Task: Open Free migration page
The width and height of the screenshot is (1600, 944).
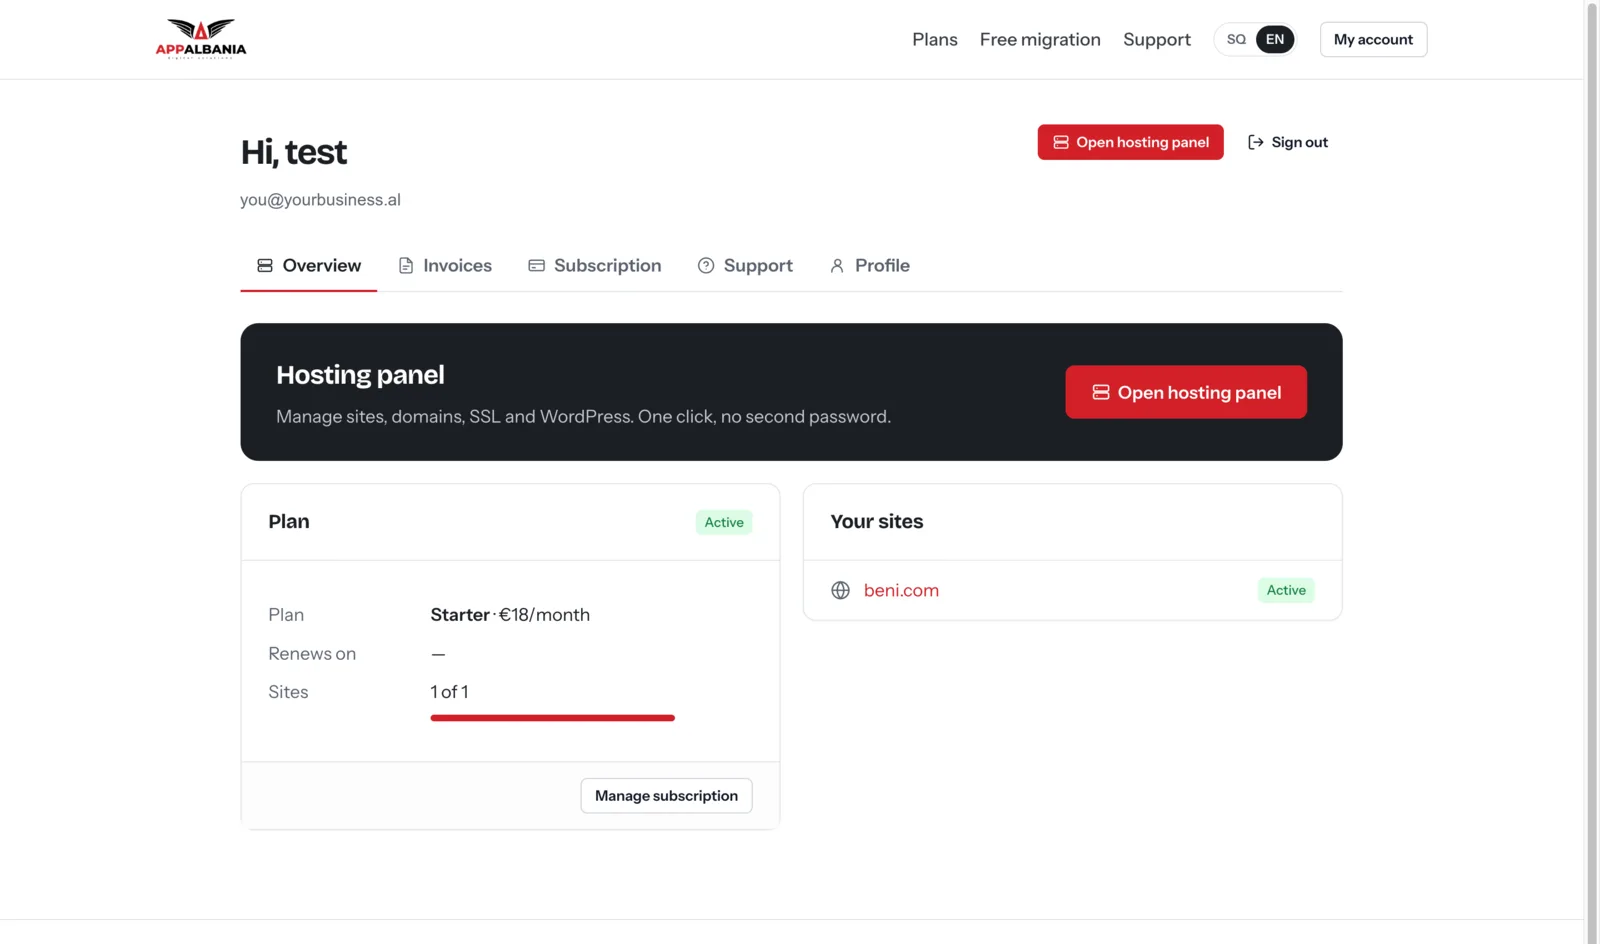Action: (1040, 39)
